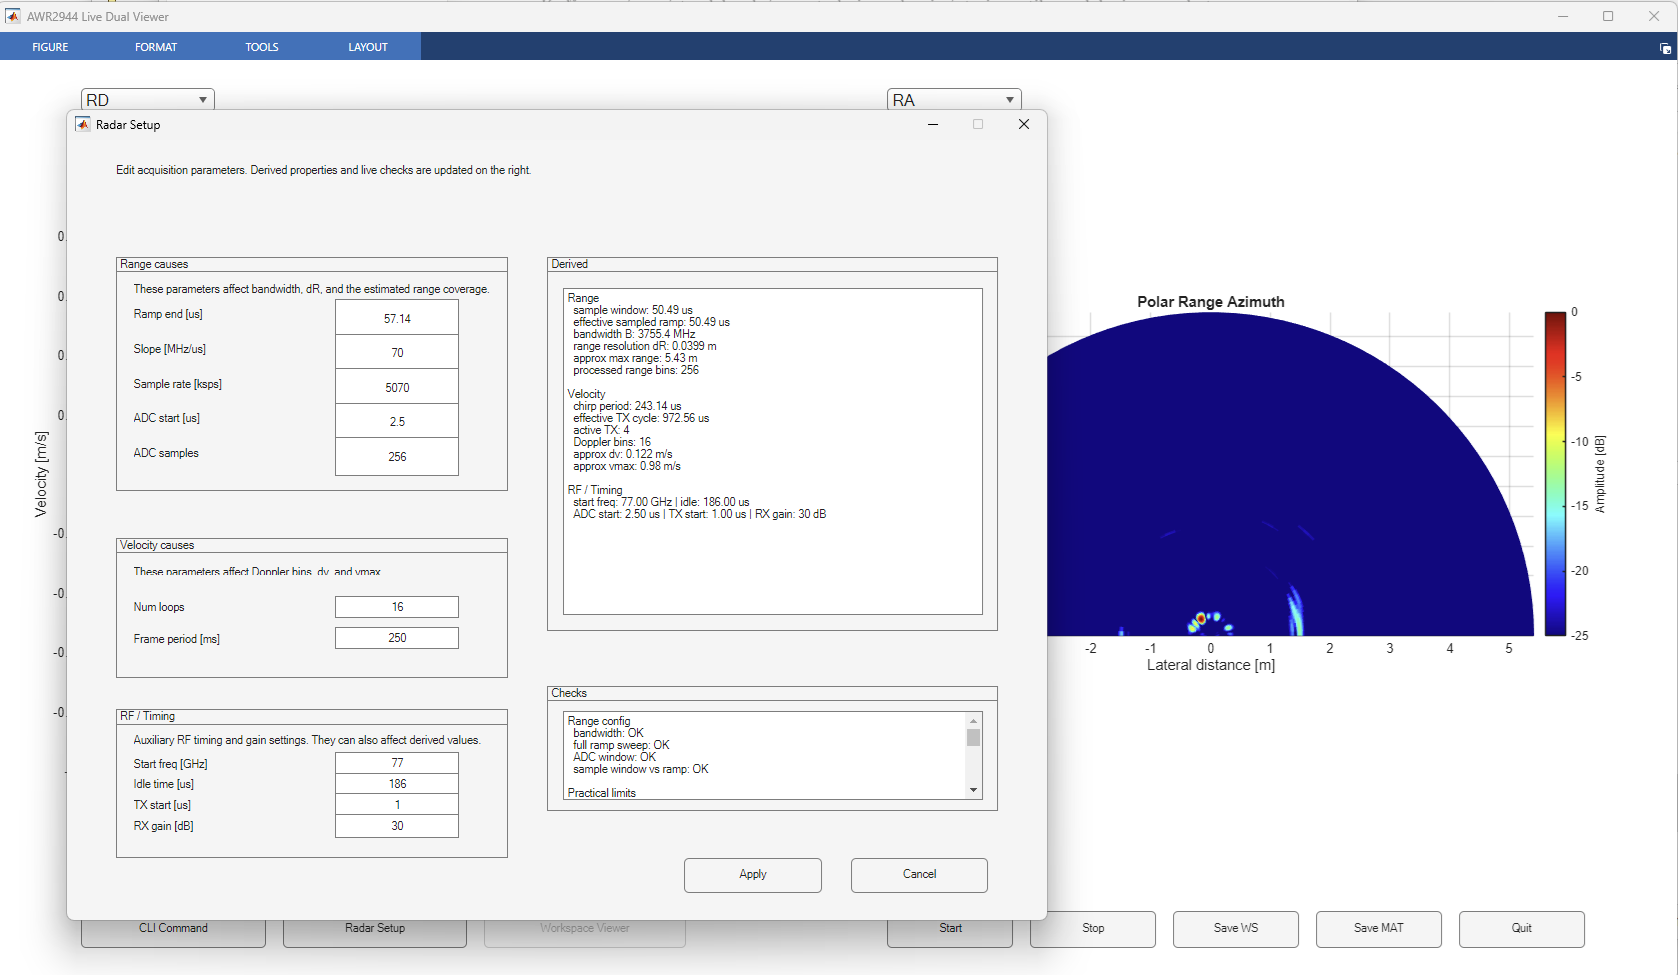Image resolution: width=1678 pixels, height=975 pixels.
Task: Open the FORMAT tab
Action: pos(156,47)
